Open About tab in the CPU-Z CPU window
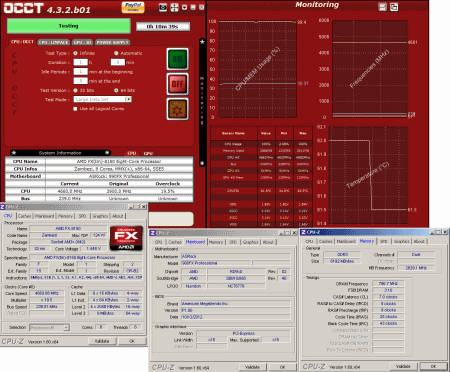The width and height of the screenshot is (450, 372). point(118,216)
